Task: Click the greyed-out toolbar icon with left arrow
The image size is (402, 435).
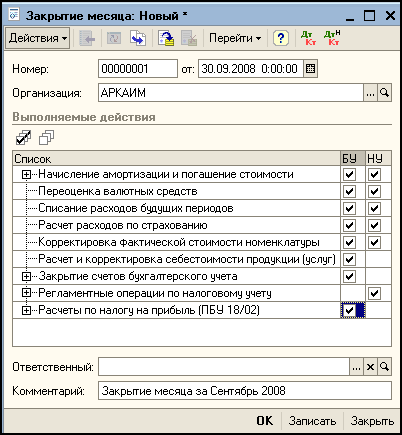Action: pyautogui.click(x=87, y=38)
